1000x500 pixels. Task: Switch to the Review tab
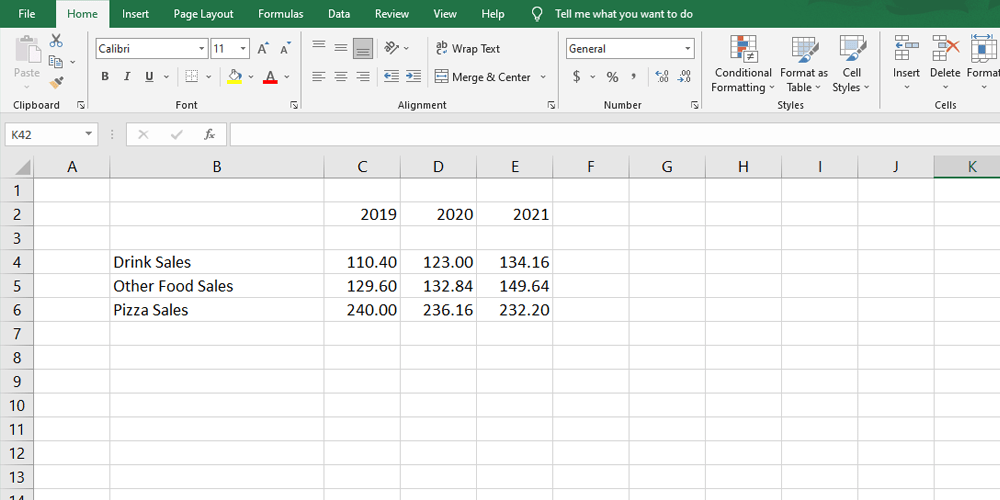point(392,14)
